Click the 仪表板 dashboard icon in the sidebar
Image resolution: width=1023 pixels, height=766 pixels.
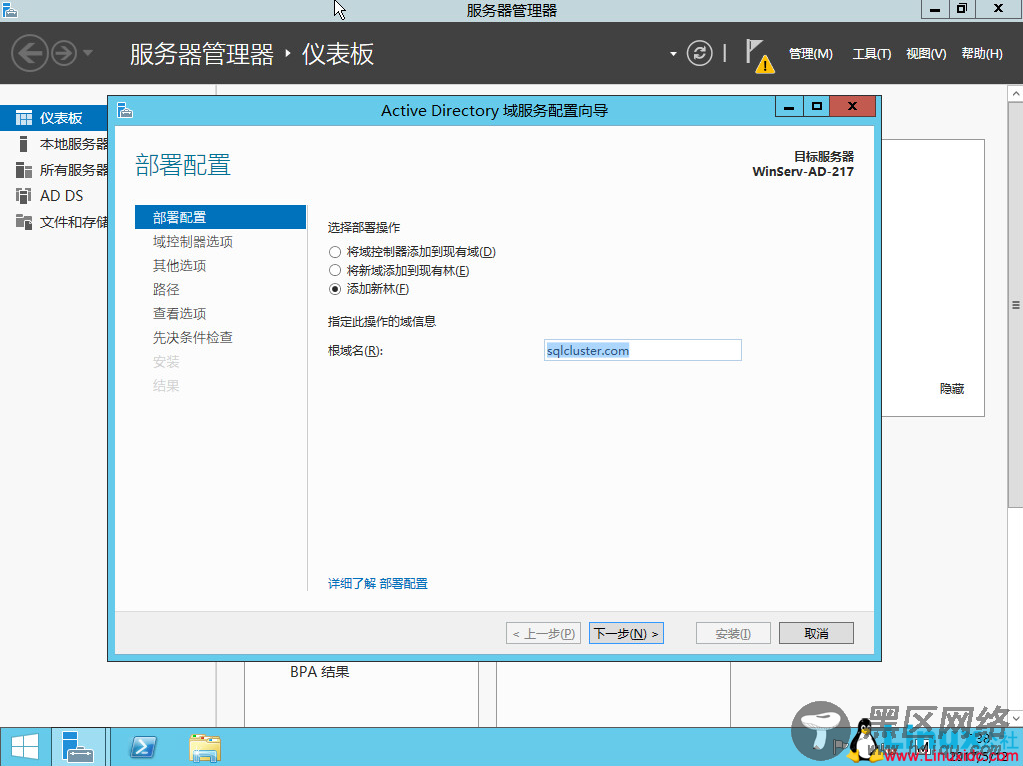[x=23, y=117]
